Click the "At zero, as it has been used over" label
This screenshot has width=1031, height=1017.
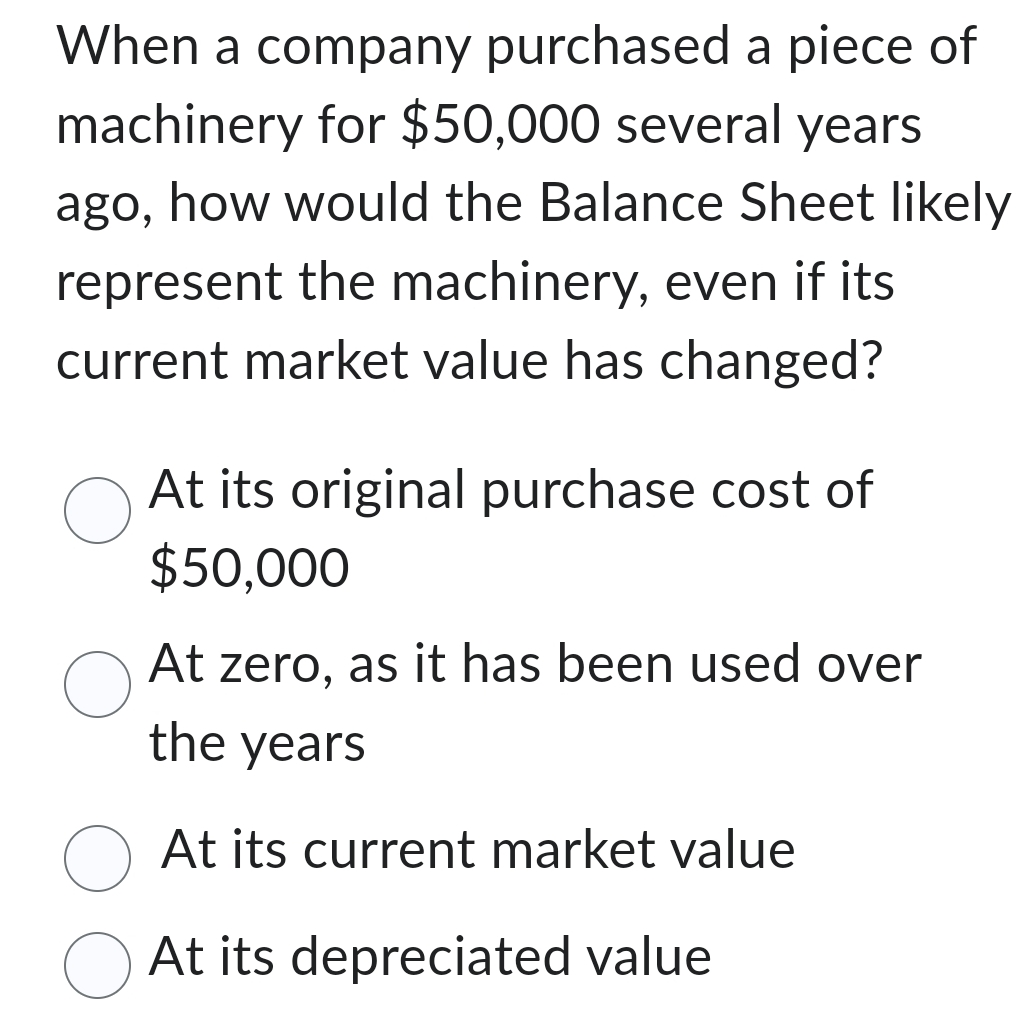click(x=535, y=664)
